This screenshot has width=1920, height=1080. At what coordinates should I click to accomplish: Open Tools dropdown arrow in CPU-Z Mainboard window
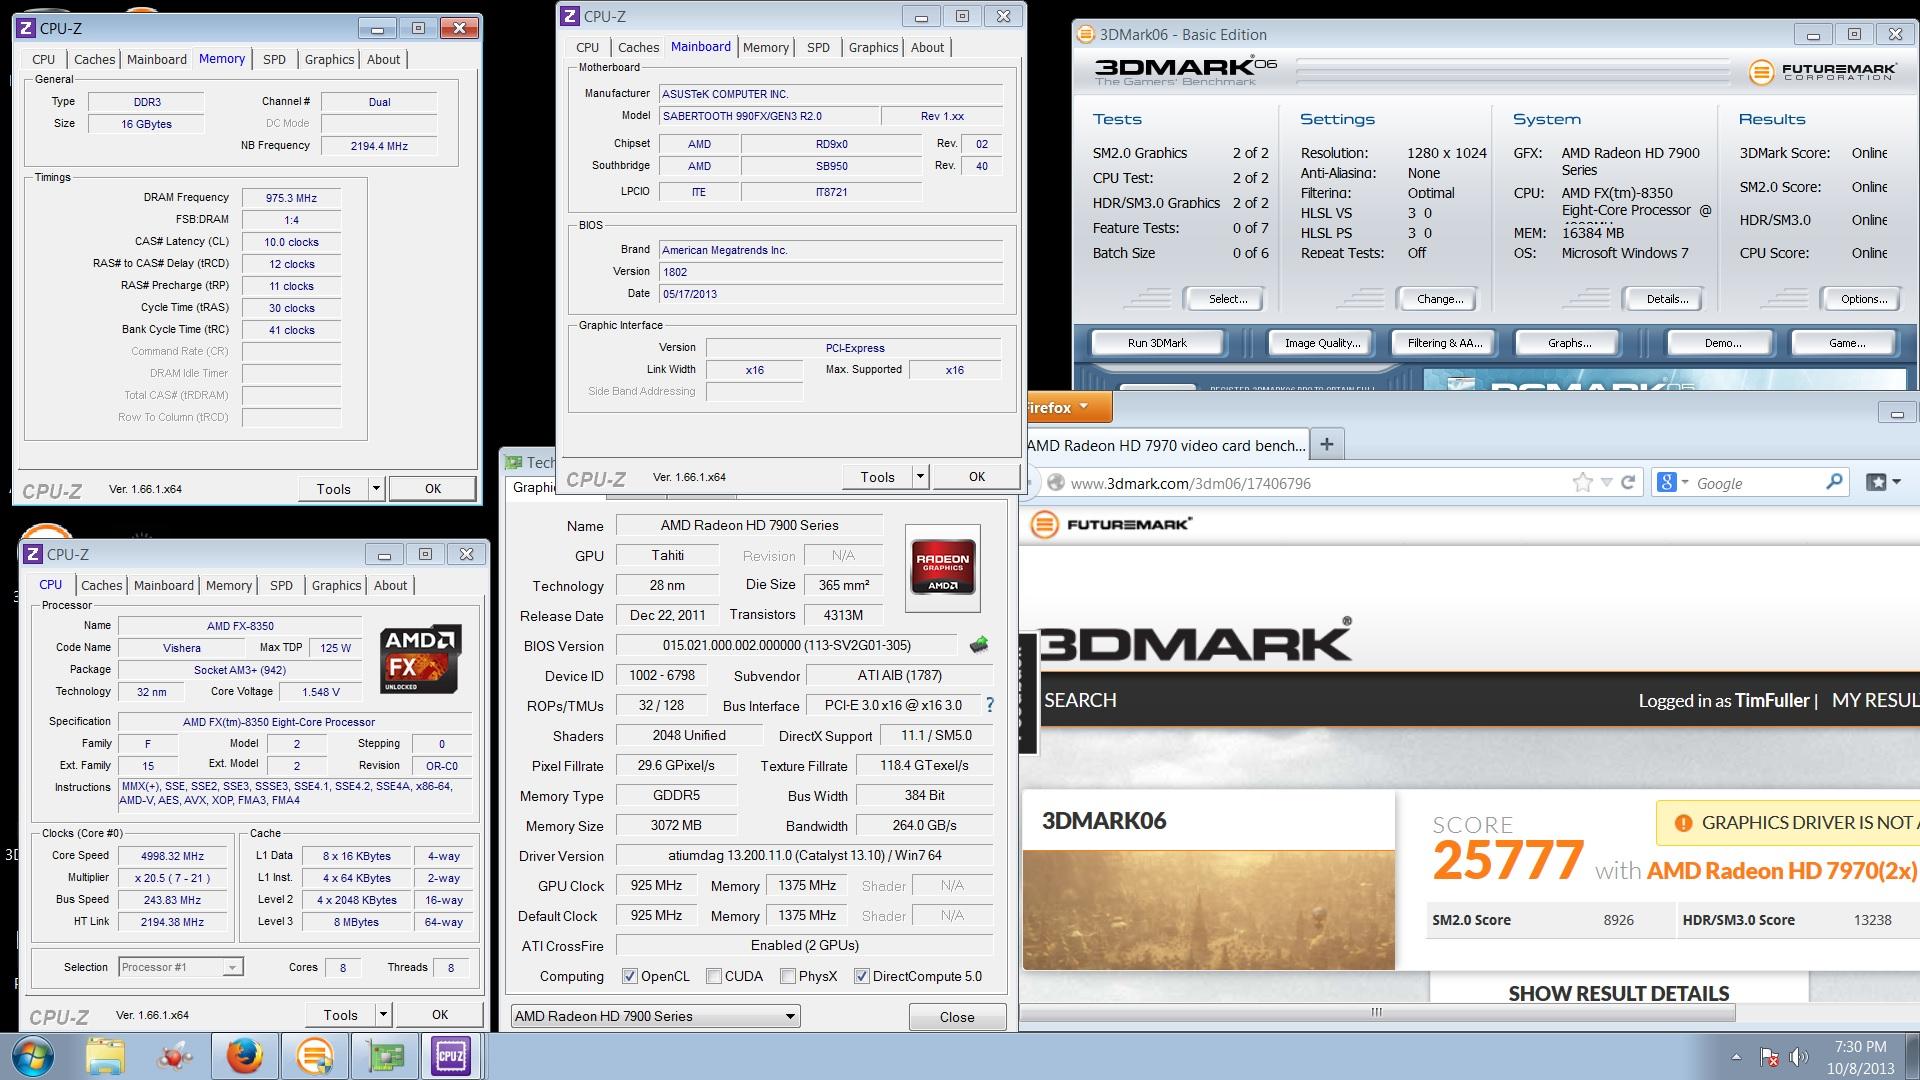(x=920, y=477)
